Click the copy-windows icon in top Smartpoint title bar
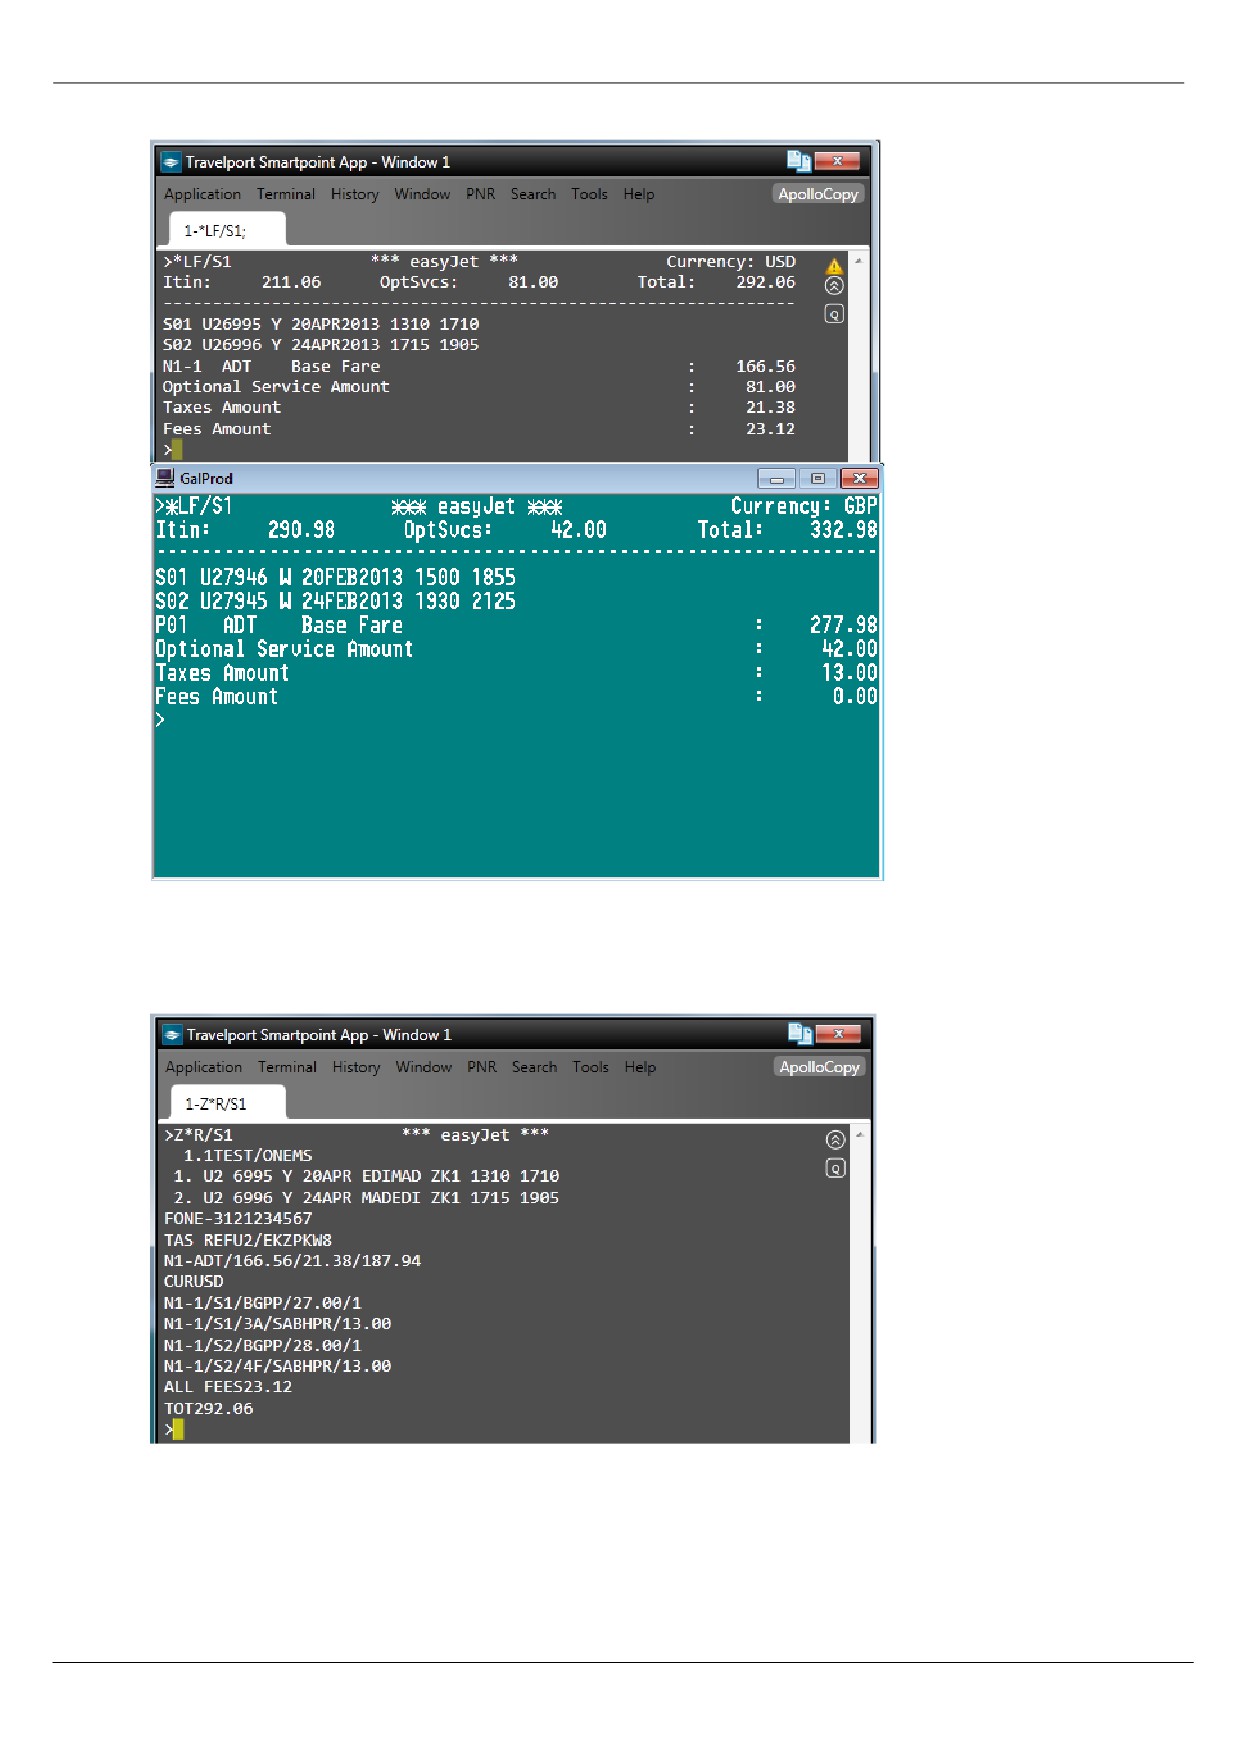 798,161
